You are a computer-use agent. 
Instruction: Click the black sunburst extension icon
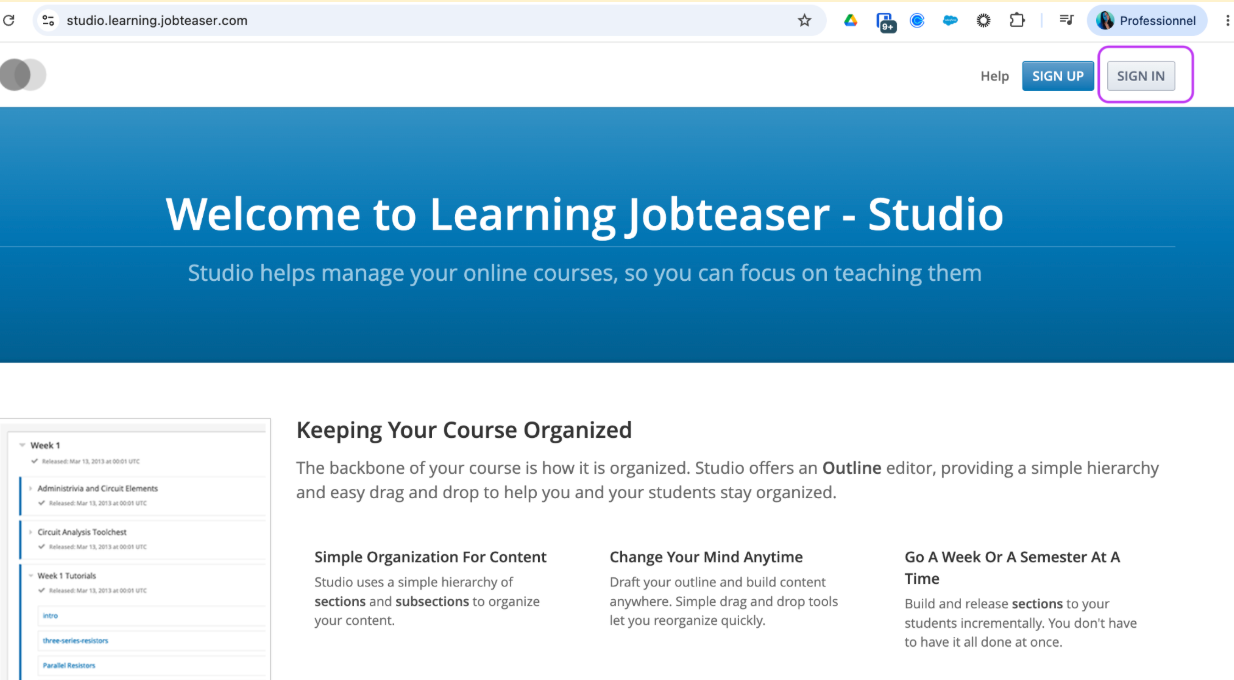coord(983,20)
